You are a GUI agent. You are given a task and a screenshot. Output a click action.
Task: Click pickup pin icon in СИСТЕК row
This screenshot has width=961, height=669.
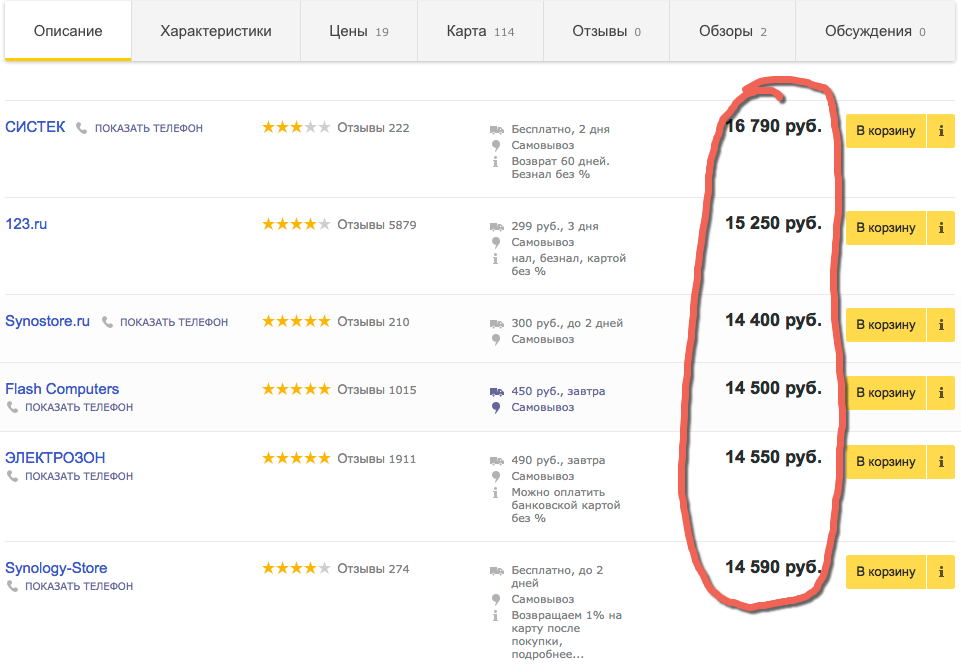click(496, 146)
